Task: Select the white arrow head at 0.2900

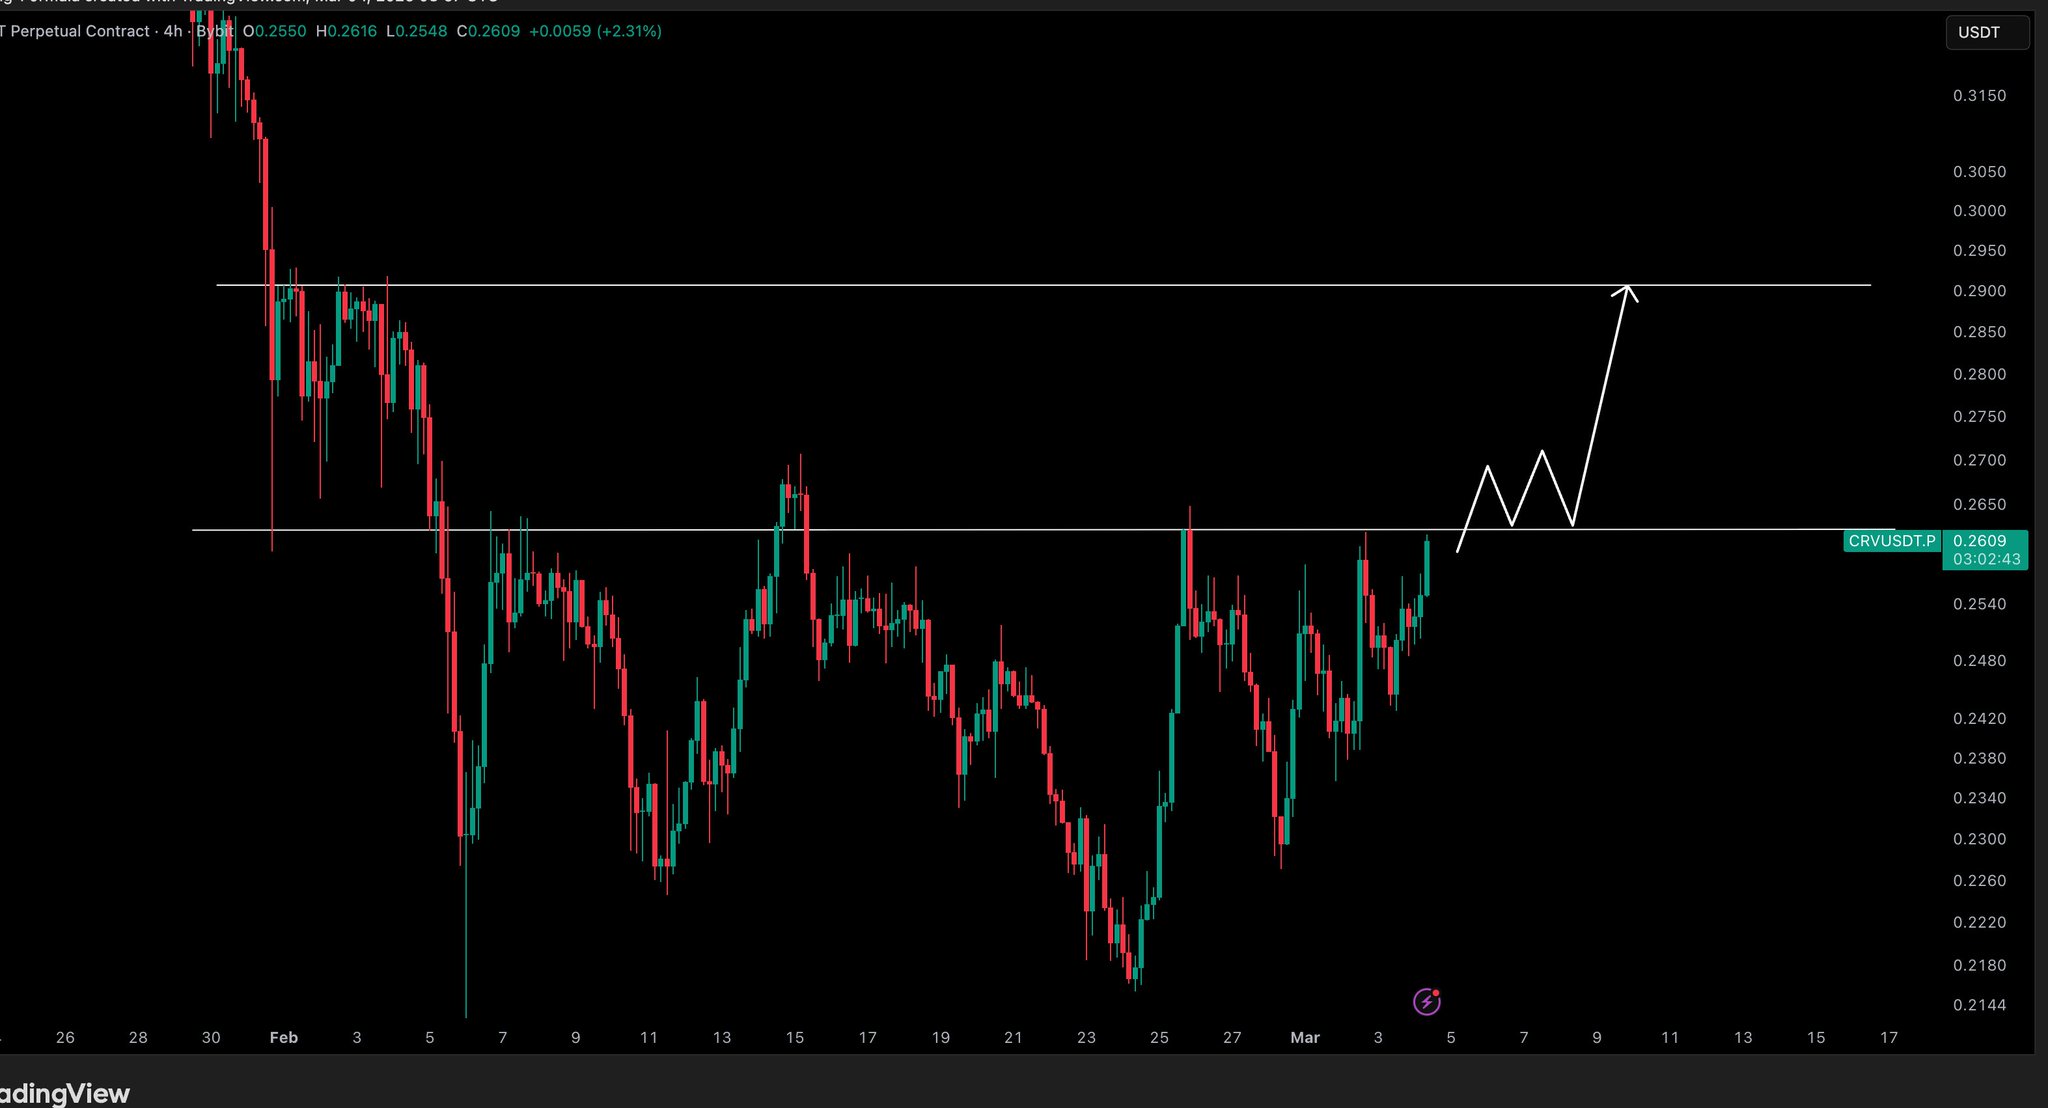Action: (1627, 291)
